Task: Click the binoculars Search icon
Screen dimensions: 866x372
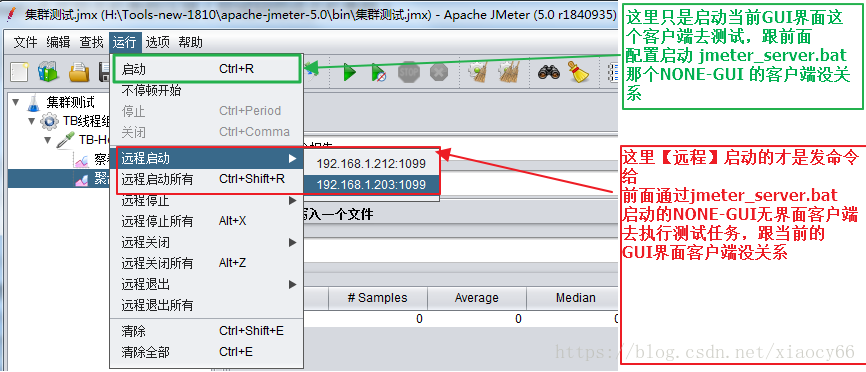Action: pyautogui.click(x=548, y=72)
